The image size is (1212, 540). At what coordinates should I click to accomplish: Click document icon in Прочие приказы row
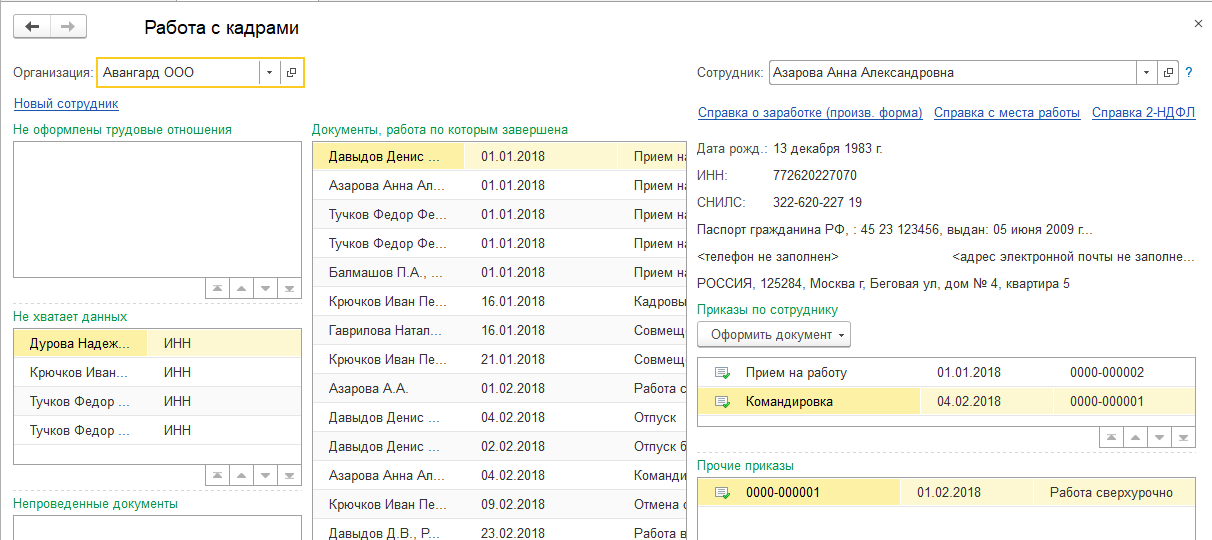722,493
